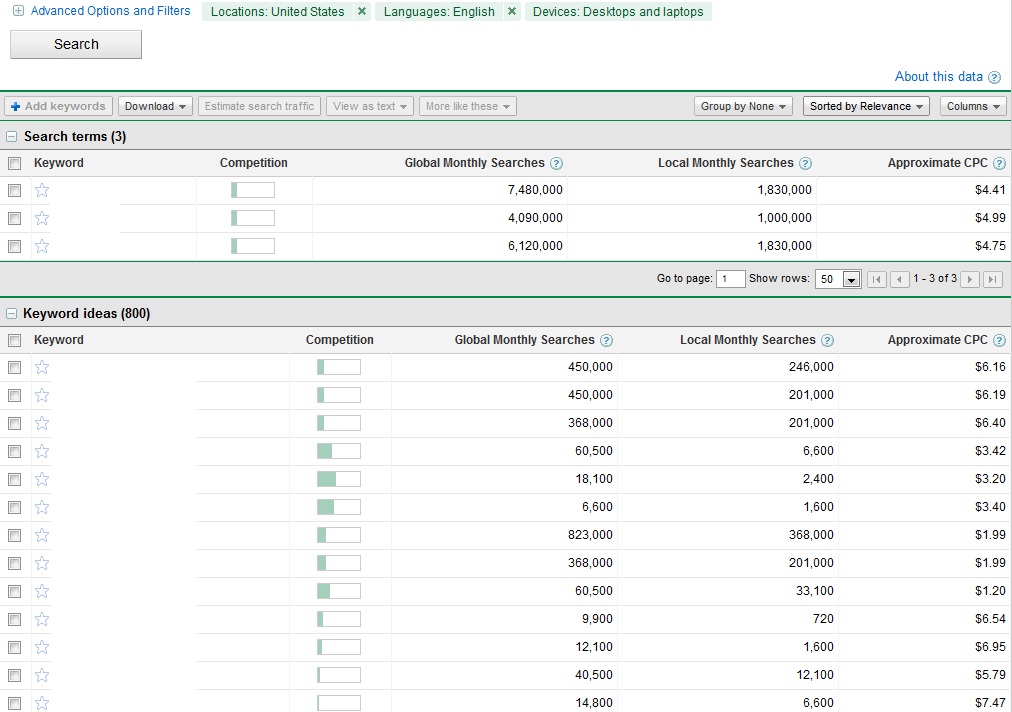Click the Search button
The width and height of the screenshot is (1012, 712).
pyautogui.click(x=76, y=45)
